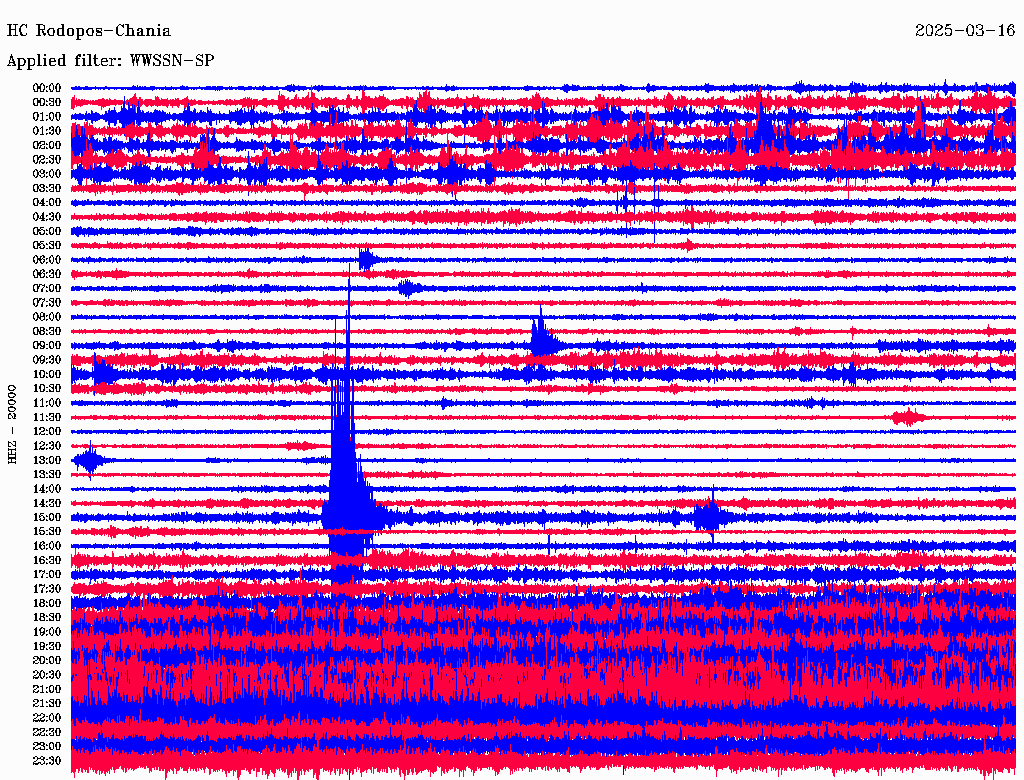1024x780 pixels.
Task: Select the 12:00 time label
Action: click(47, 432)
